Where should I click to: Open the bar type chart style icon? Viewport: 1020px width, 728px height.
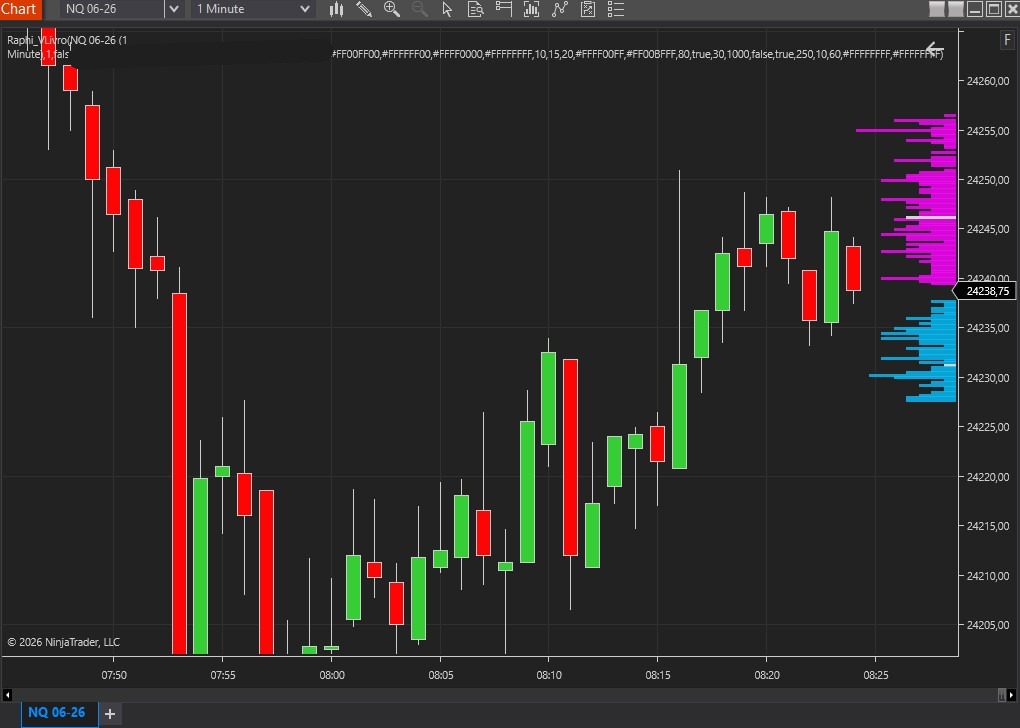click(337, 9)
